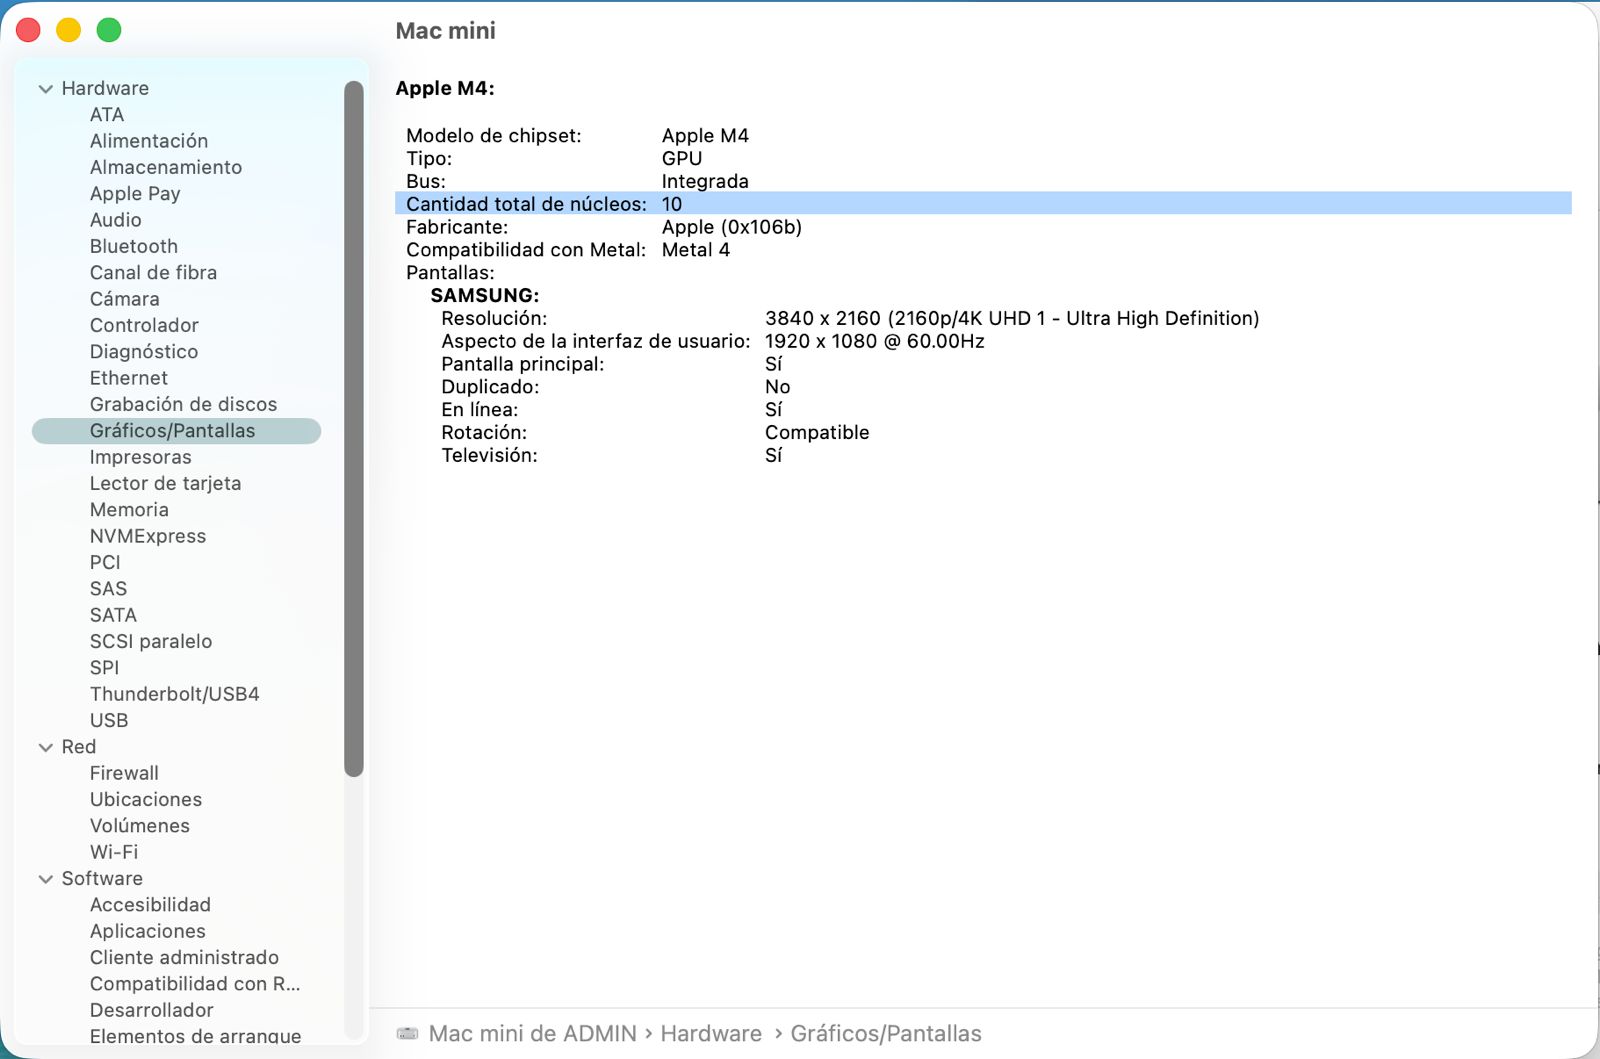
Task: Open Grabación de discos
Action: coord(183,404)
